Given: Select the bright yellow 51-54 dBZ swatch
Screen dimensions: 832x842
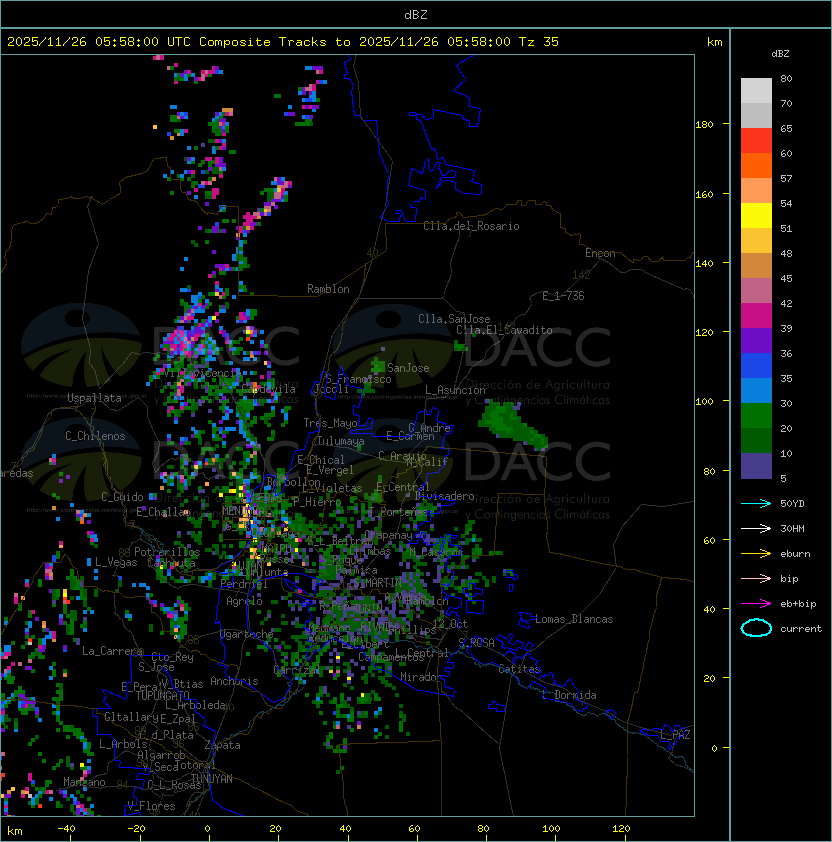Looking at the screenshot, I should (x=756, y=216).
